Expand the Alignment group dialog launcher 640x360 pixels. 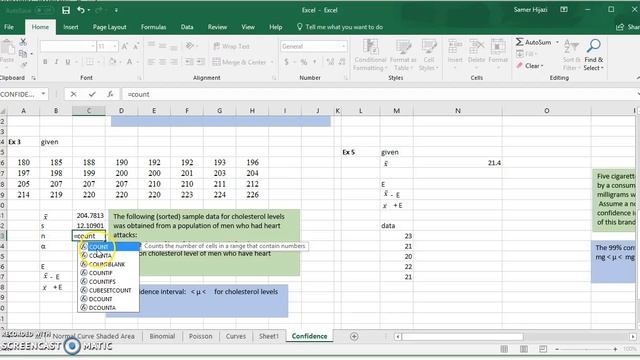[x=274, y=78]
